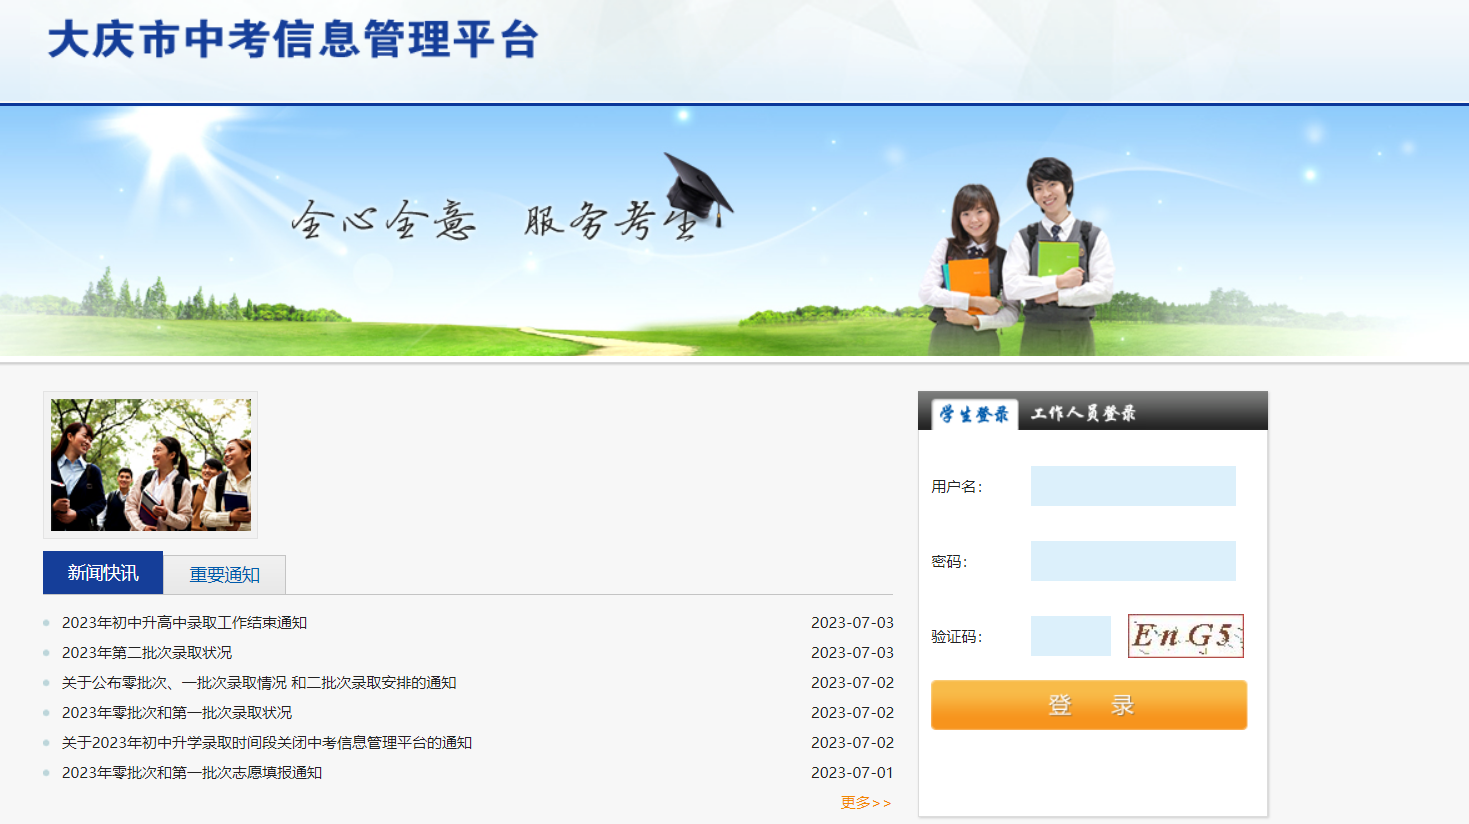The height and width of the screenshot is (824, 1469).
Task: Click the students group photo thumbnail
Action: 151,465
